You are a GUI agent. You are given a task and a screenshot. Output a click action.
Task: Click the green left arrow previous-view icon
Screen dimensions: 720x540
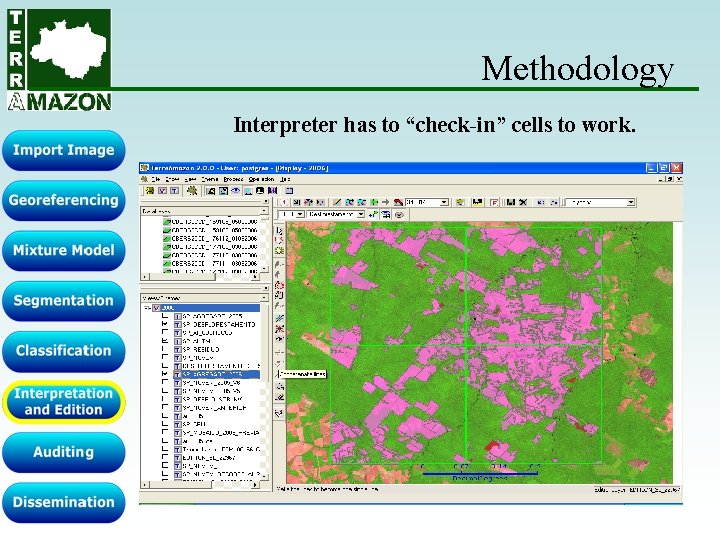(374, 202)
